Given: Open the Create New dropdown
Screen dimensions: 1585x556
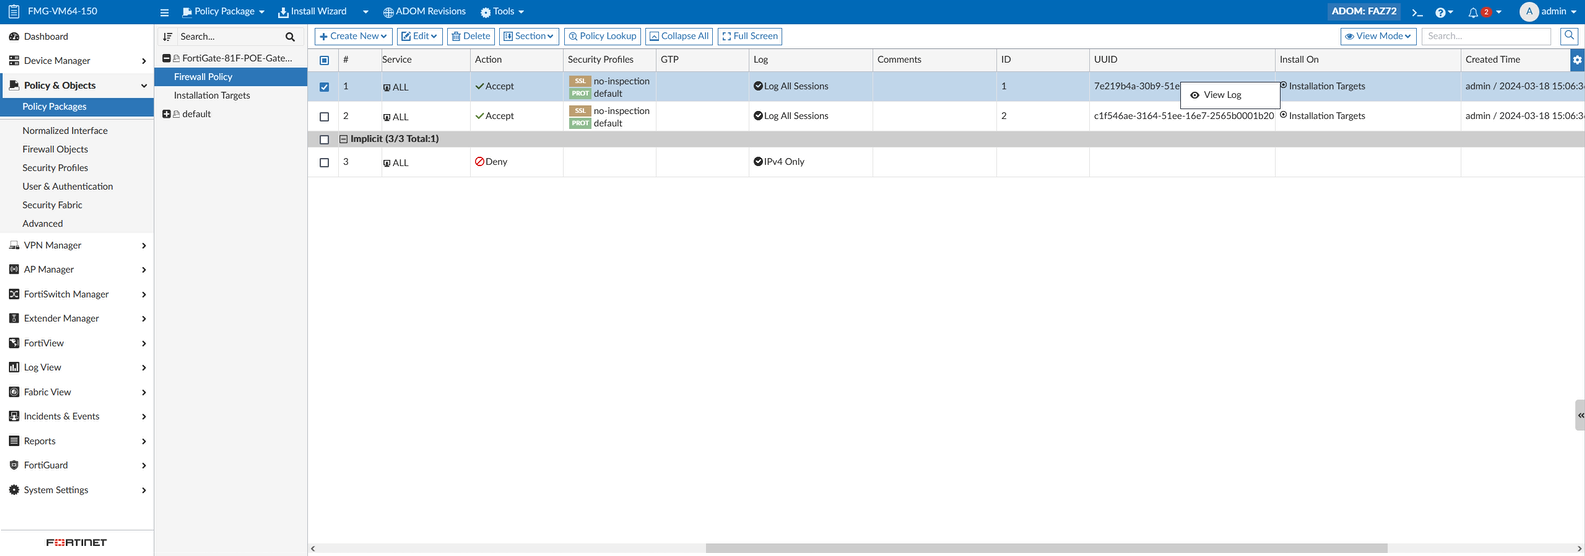Looking at the screenshot, I should [x=353, y=36].
